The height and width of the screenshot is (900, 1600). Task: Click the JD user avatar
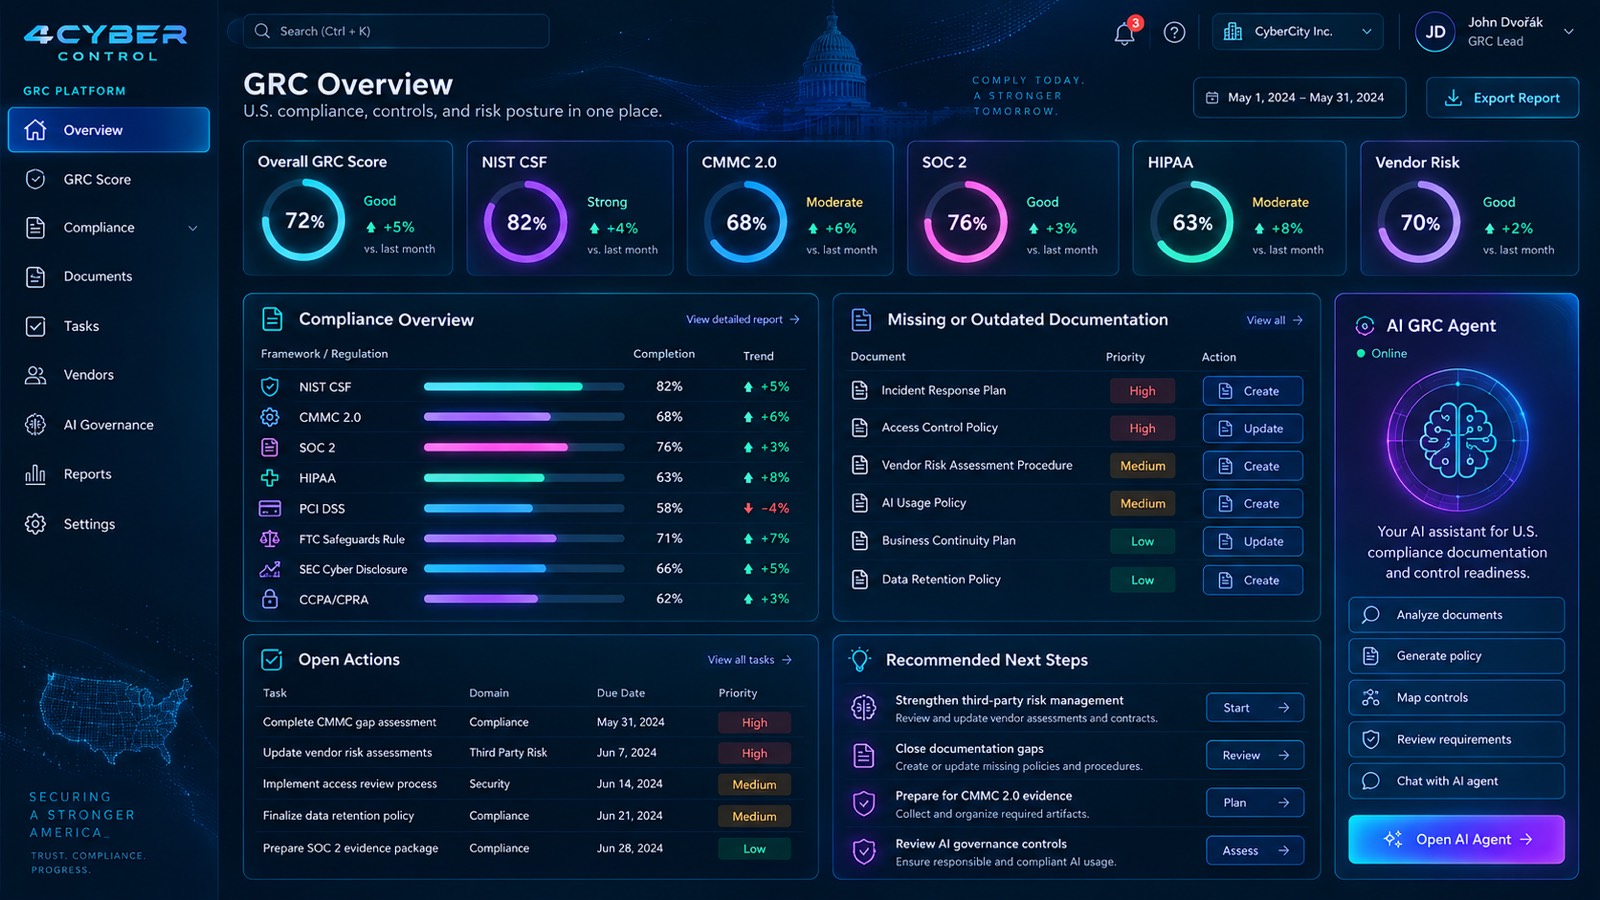(x=1435, y=32)
